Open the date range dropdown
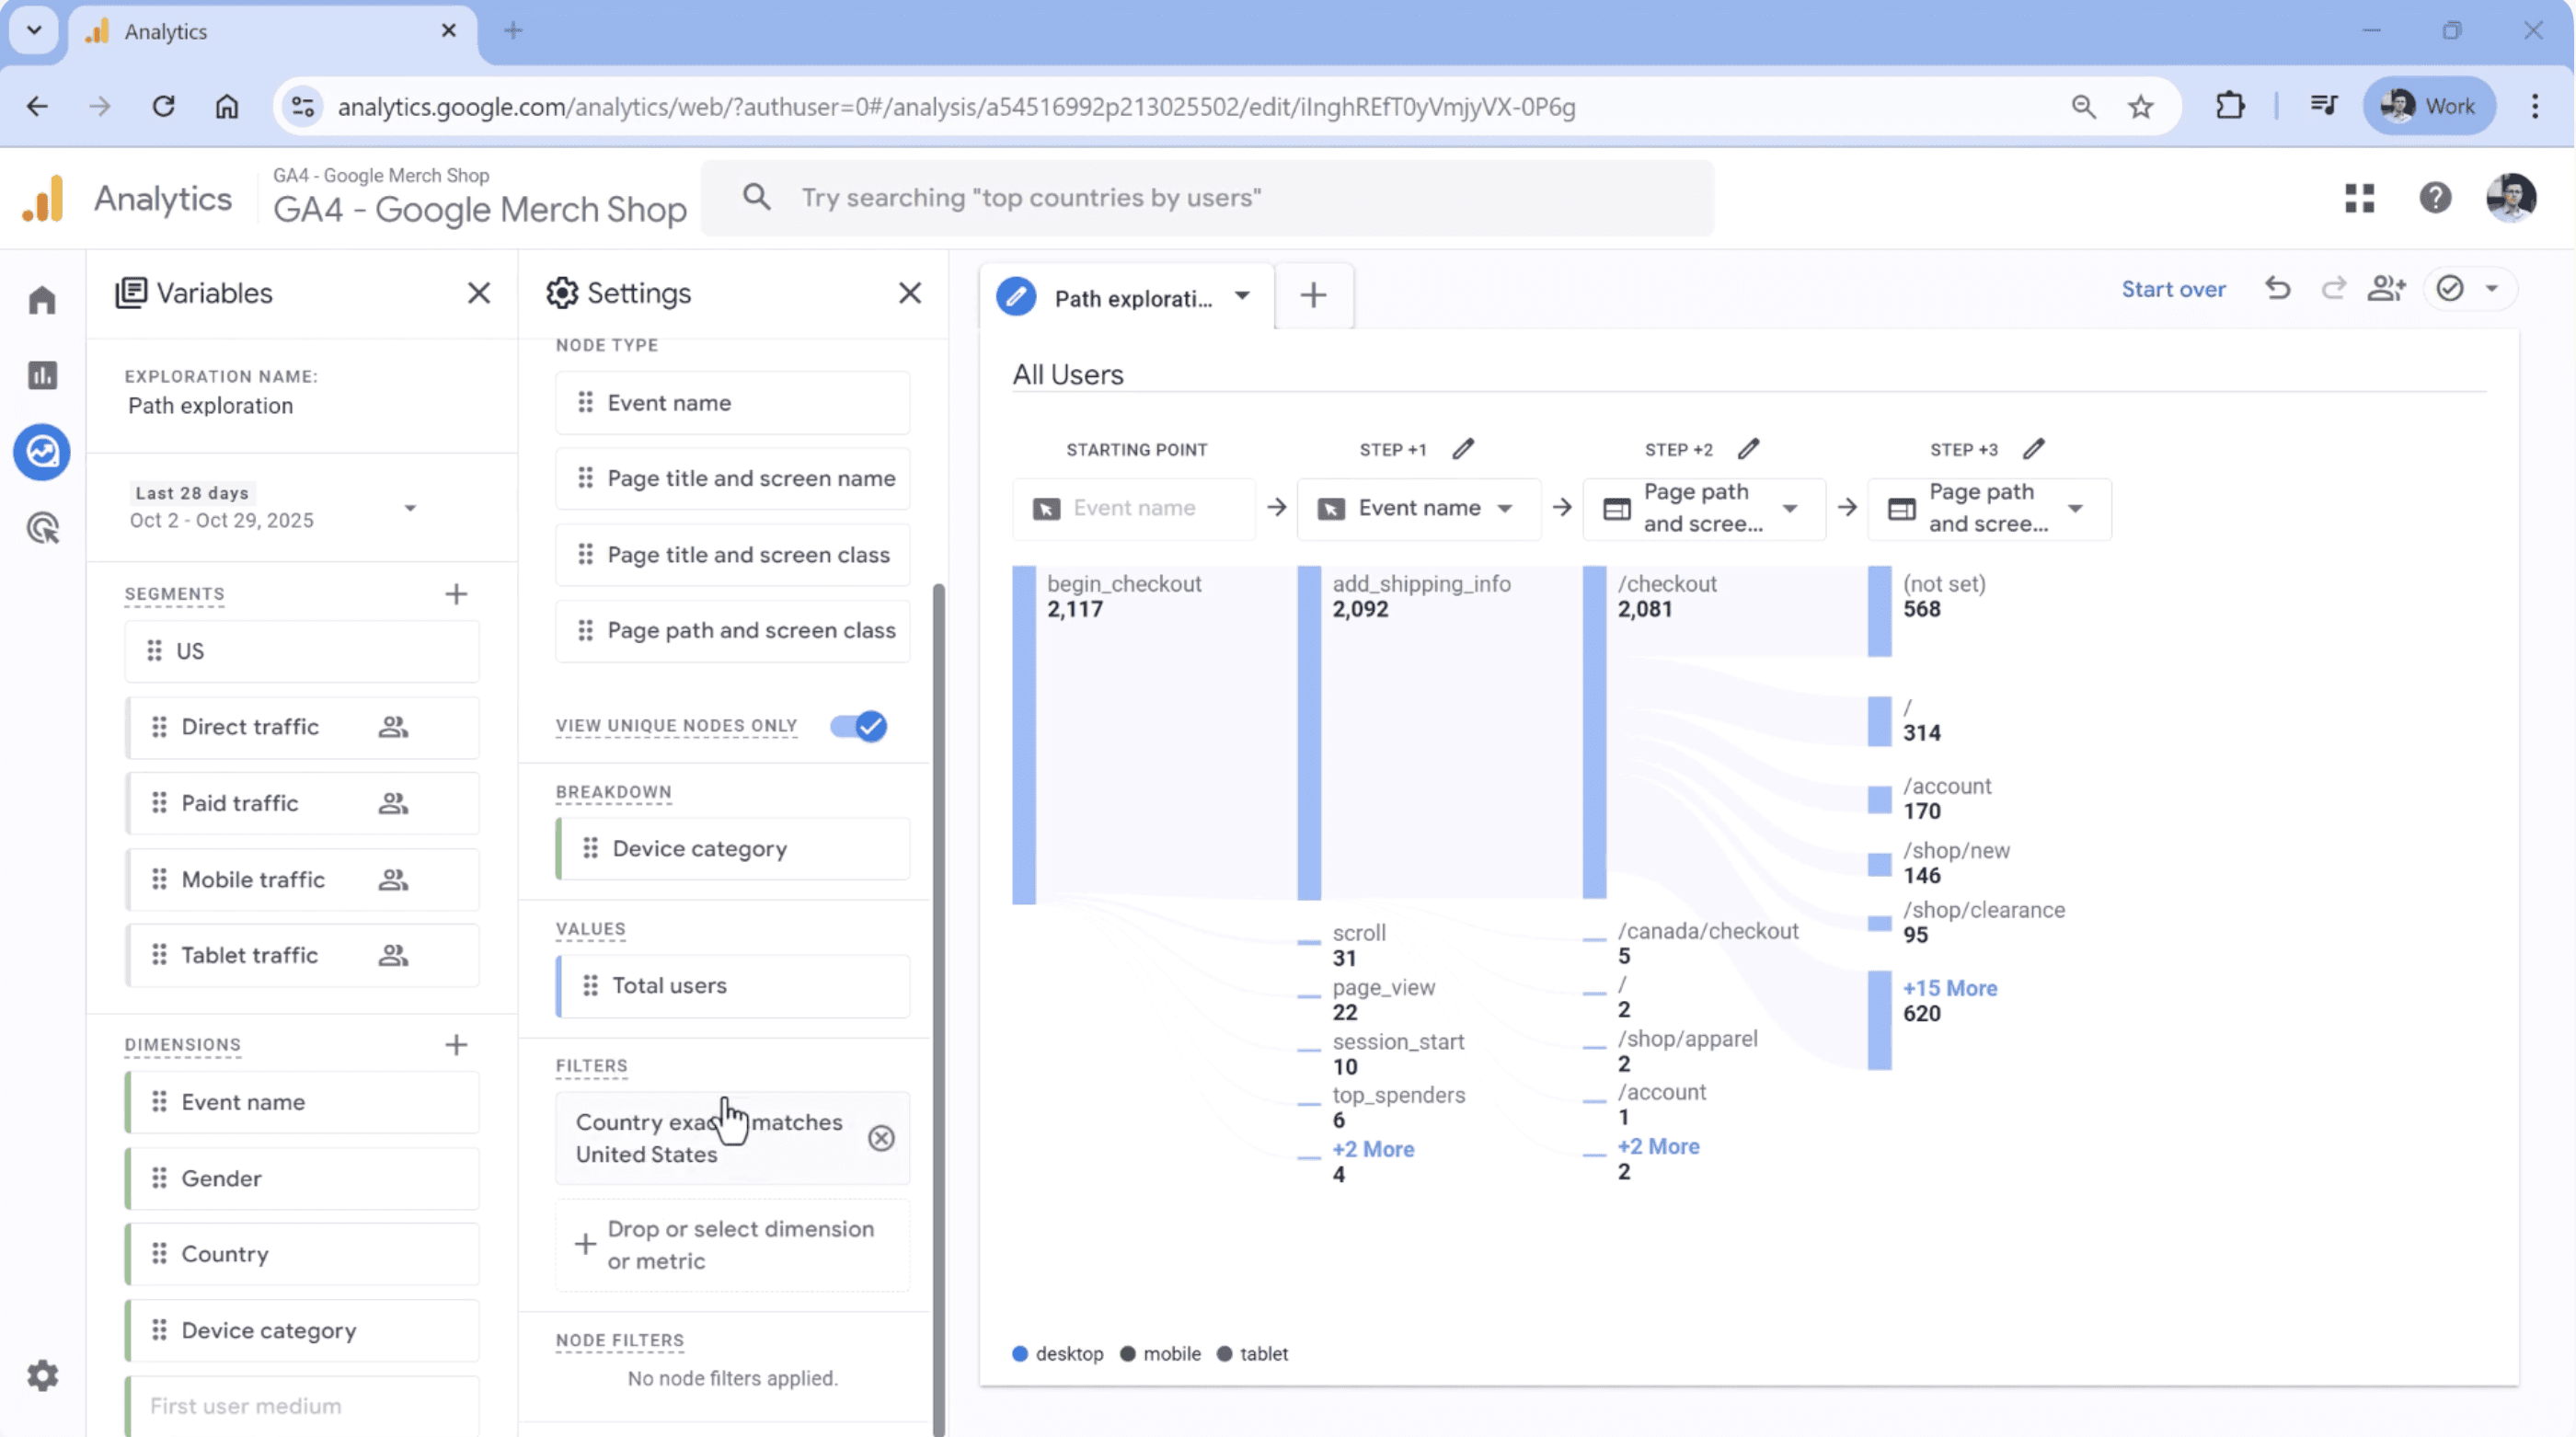 pyautogui.click(x=410, y=508)
